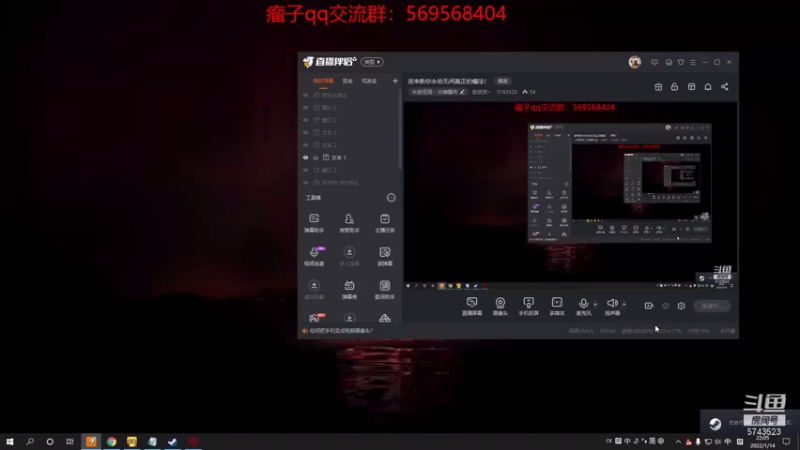Open the 歌词助手 tool
The image size is (800, 450).
click(385, 289)
